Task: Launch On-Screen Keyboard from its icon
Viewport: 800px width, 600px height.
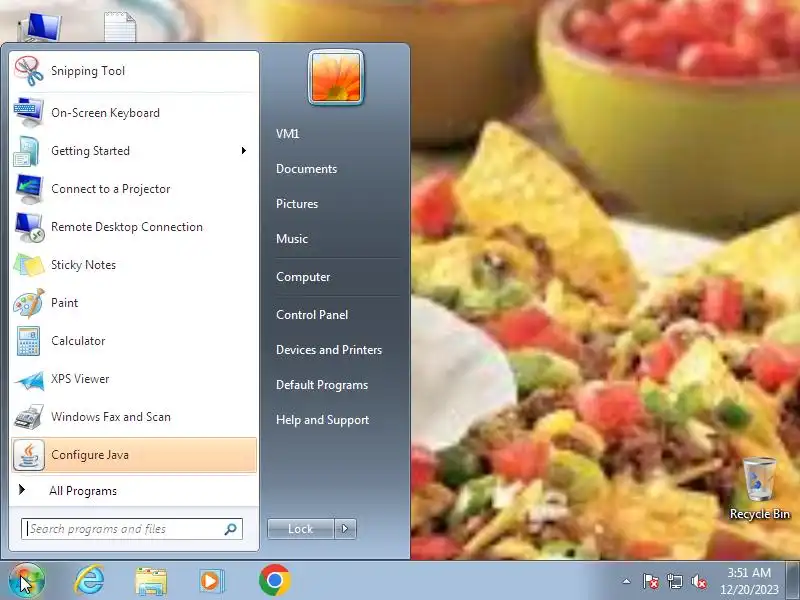Action: coord(29,112)
